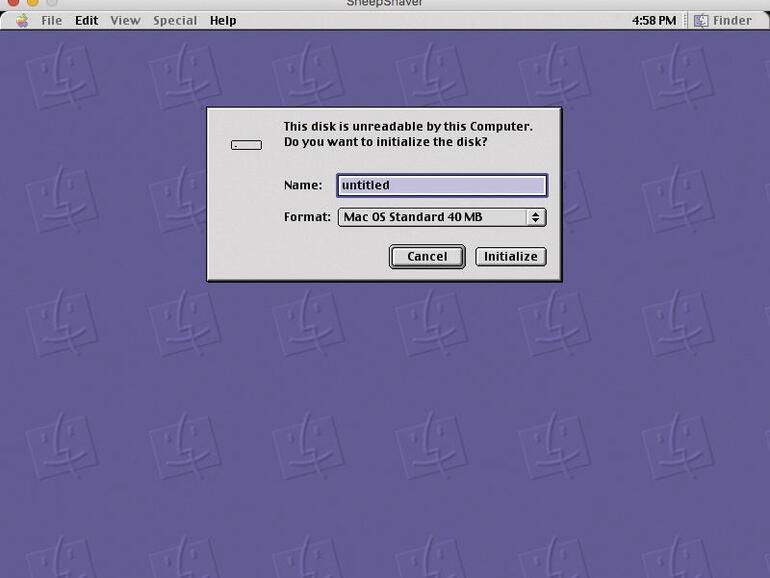
Task: Open the Format popup menu
Action: click(442, 217)
